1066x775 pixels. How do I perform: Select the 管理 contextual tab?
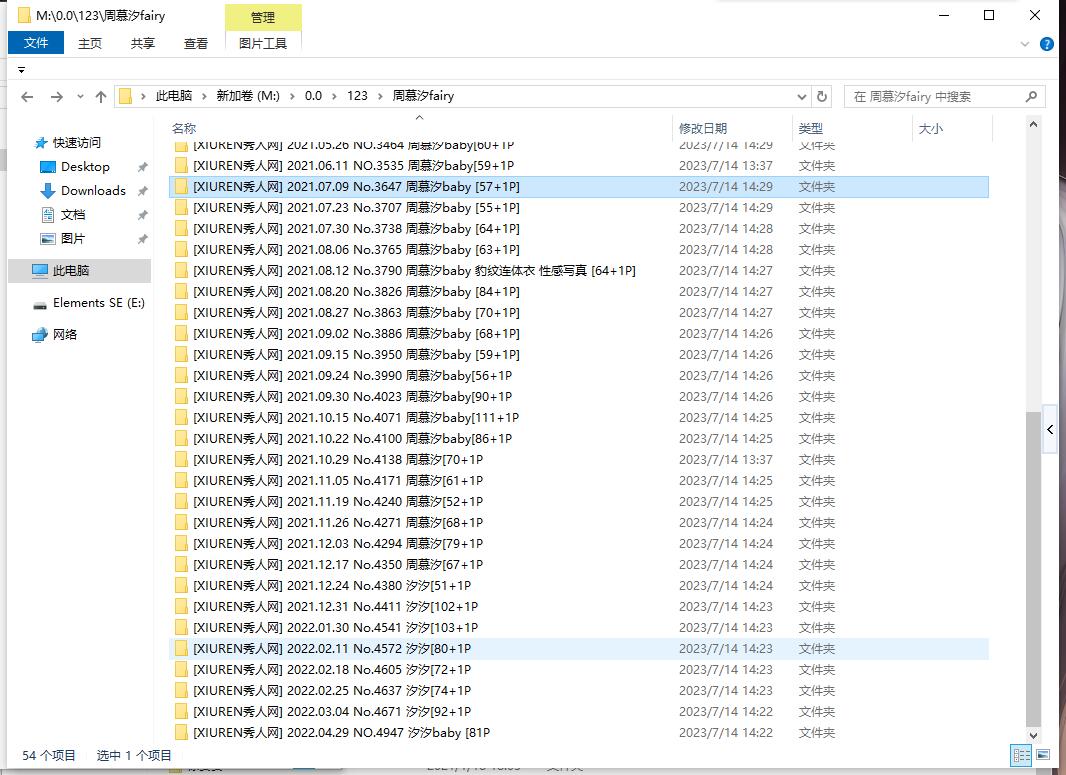pos(263,18)
